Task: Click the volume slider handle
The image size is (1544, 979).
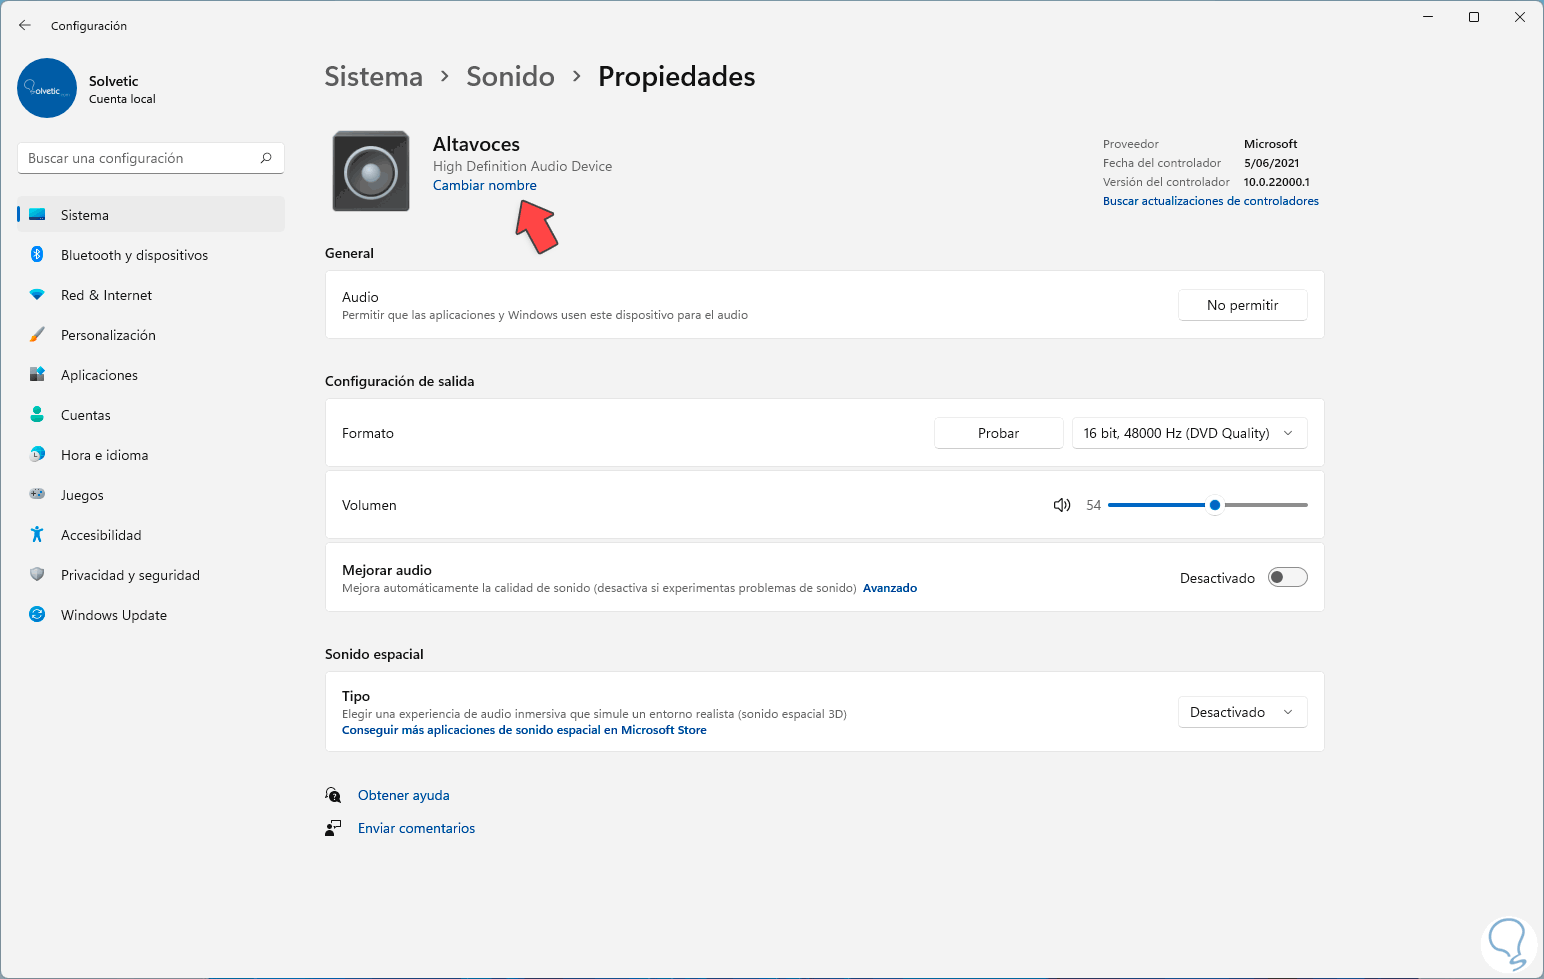Action: pos(1215,505)
